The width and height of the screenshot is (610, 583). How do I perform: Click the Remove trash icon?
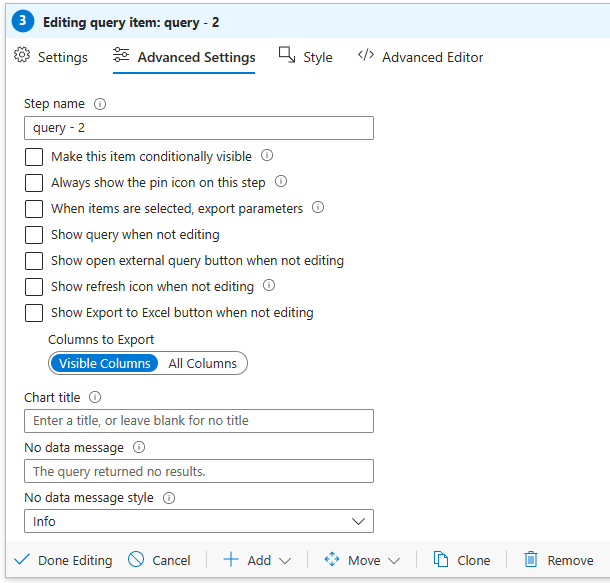[x=531, y=560]
